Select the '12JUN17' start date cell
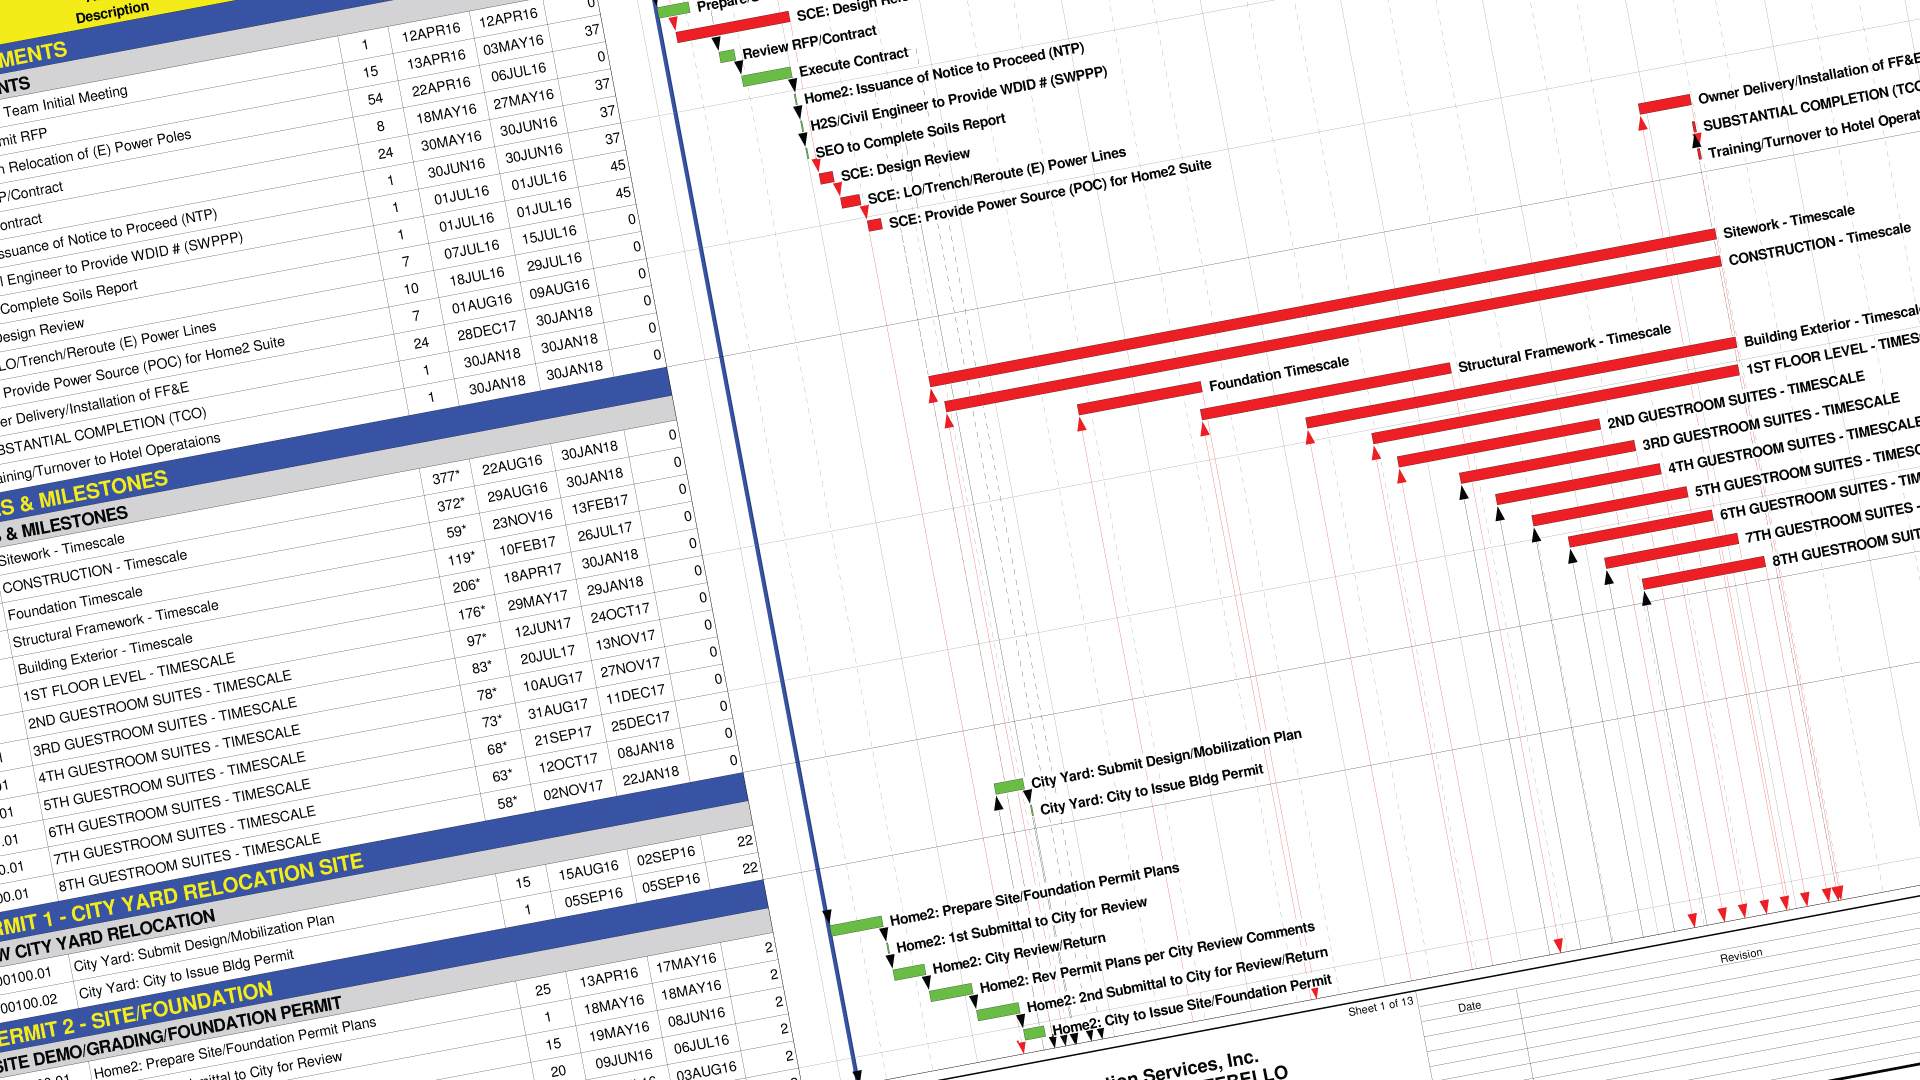The height and width of the screenshot is (1080, 1920). point(542,629)
